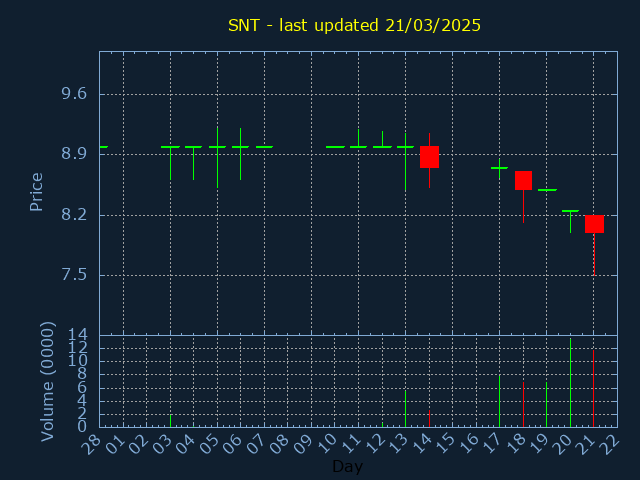Click the green volume bar on day 03
This screenshot has height=480, width=640.
coord(171,421)
